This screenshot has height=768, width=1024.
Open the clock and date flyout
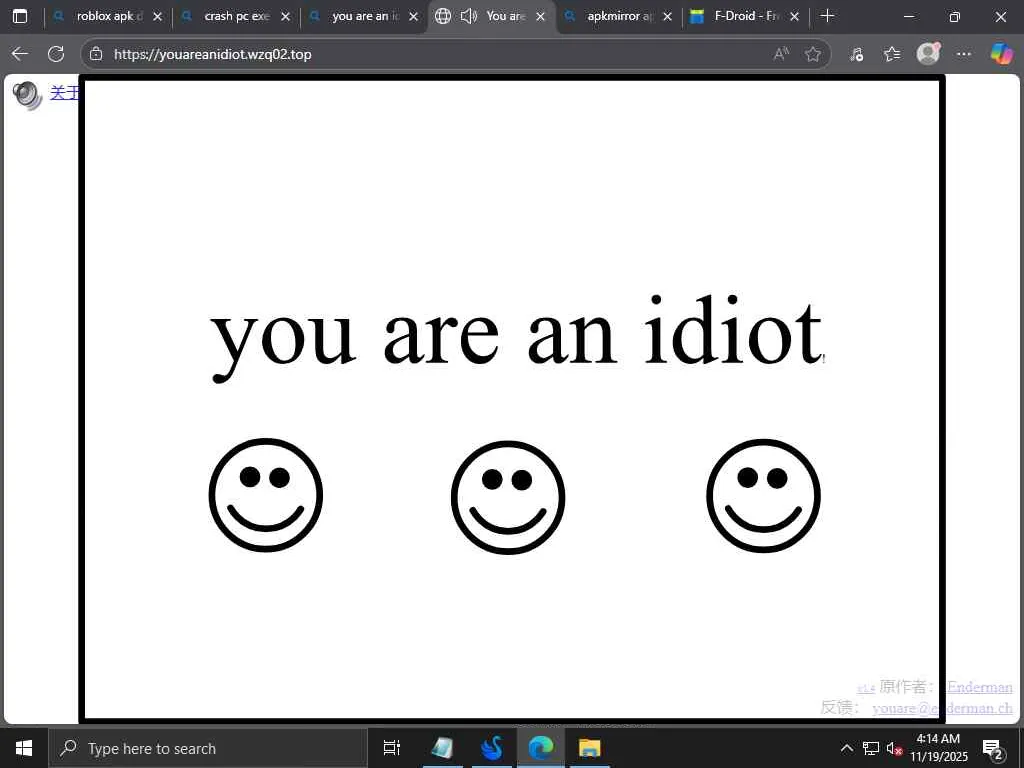click(938, 748)
